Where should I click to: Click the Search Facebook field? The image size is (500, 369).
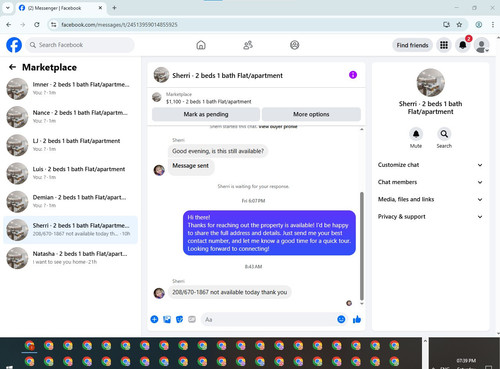(80, 45)
